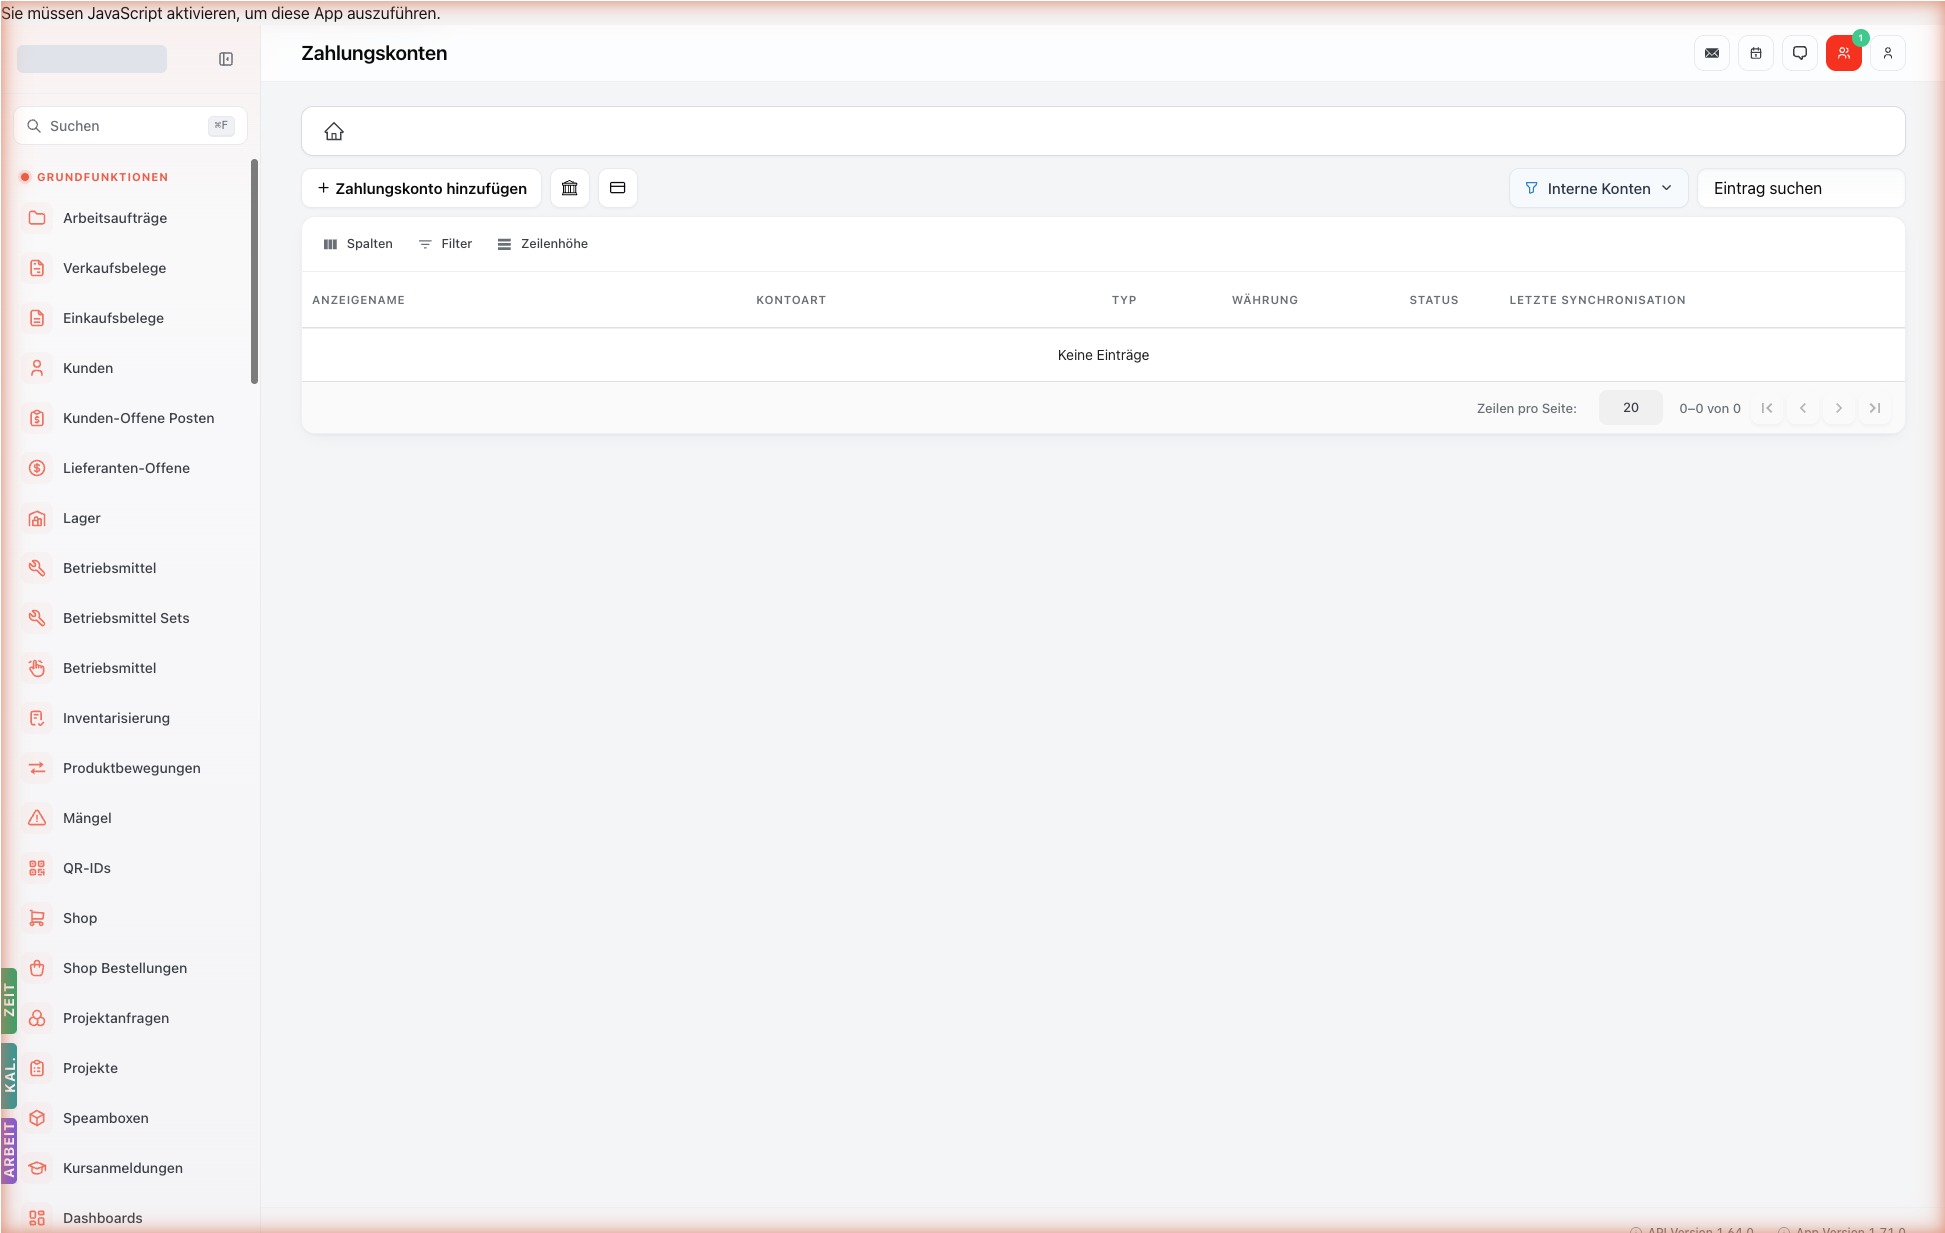Click Lager warehouse icon

37,518
